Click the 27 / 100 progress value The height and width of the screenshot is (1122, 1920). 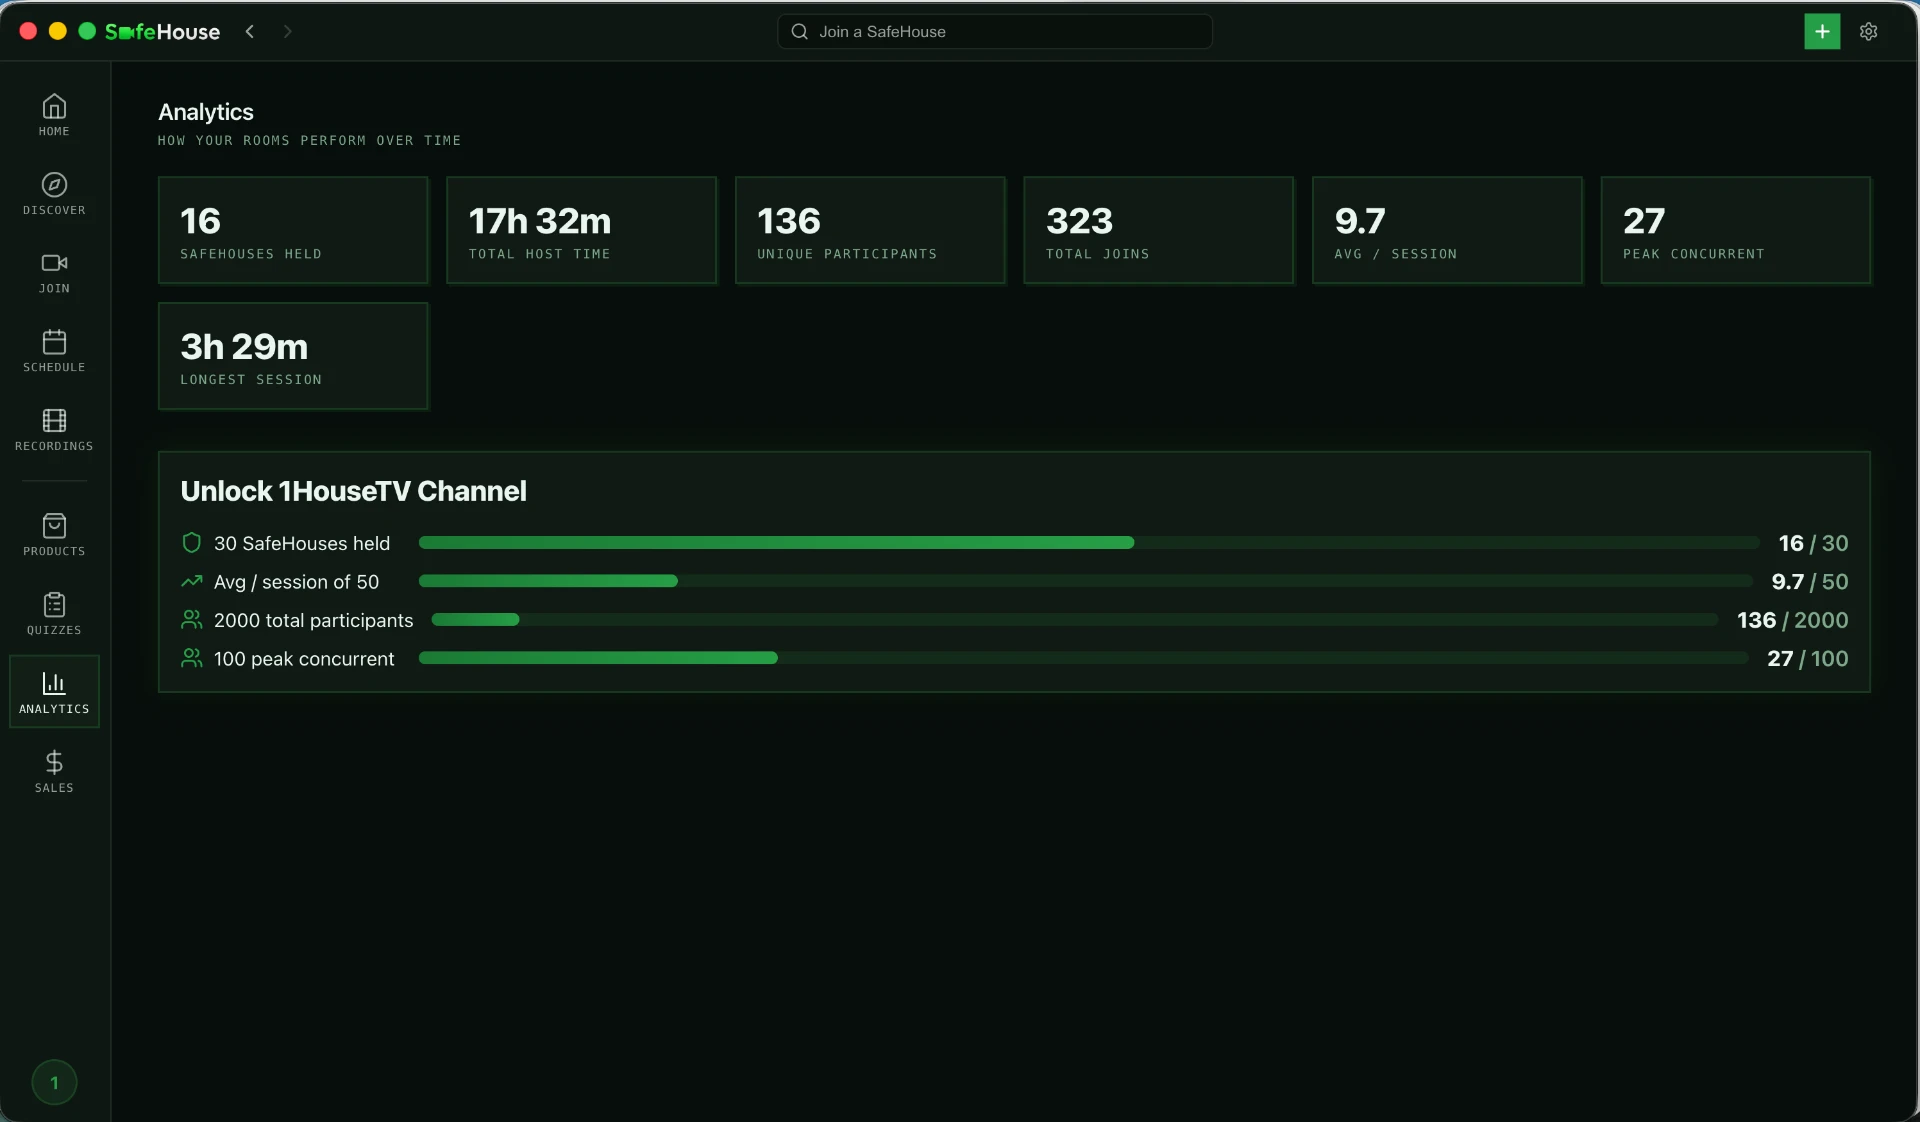pyautogui.click(x=1807, y=658)
